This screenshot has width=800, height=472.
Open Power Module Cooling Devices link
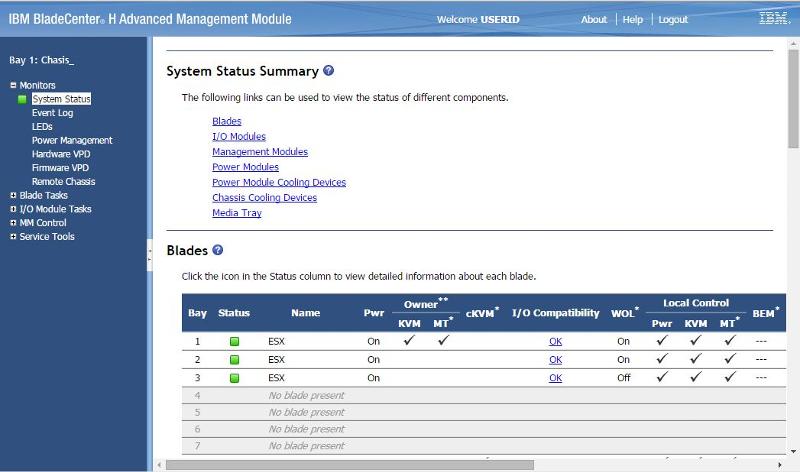279,182
